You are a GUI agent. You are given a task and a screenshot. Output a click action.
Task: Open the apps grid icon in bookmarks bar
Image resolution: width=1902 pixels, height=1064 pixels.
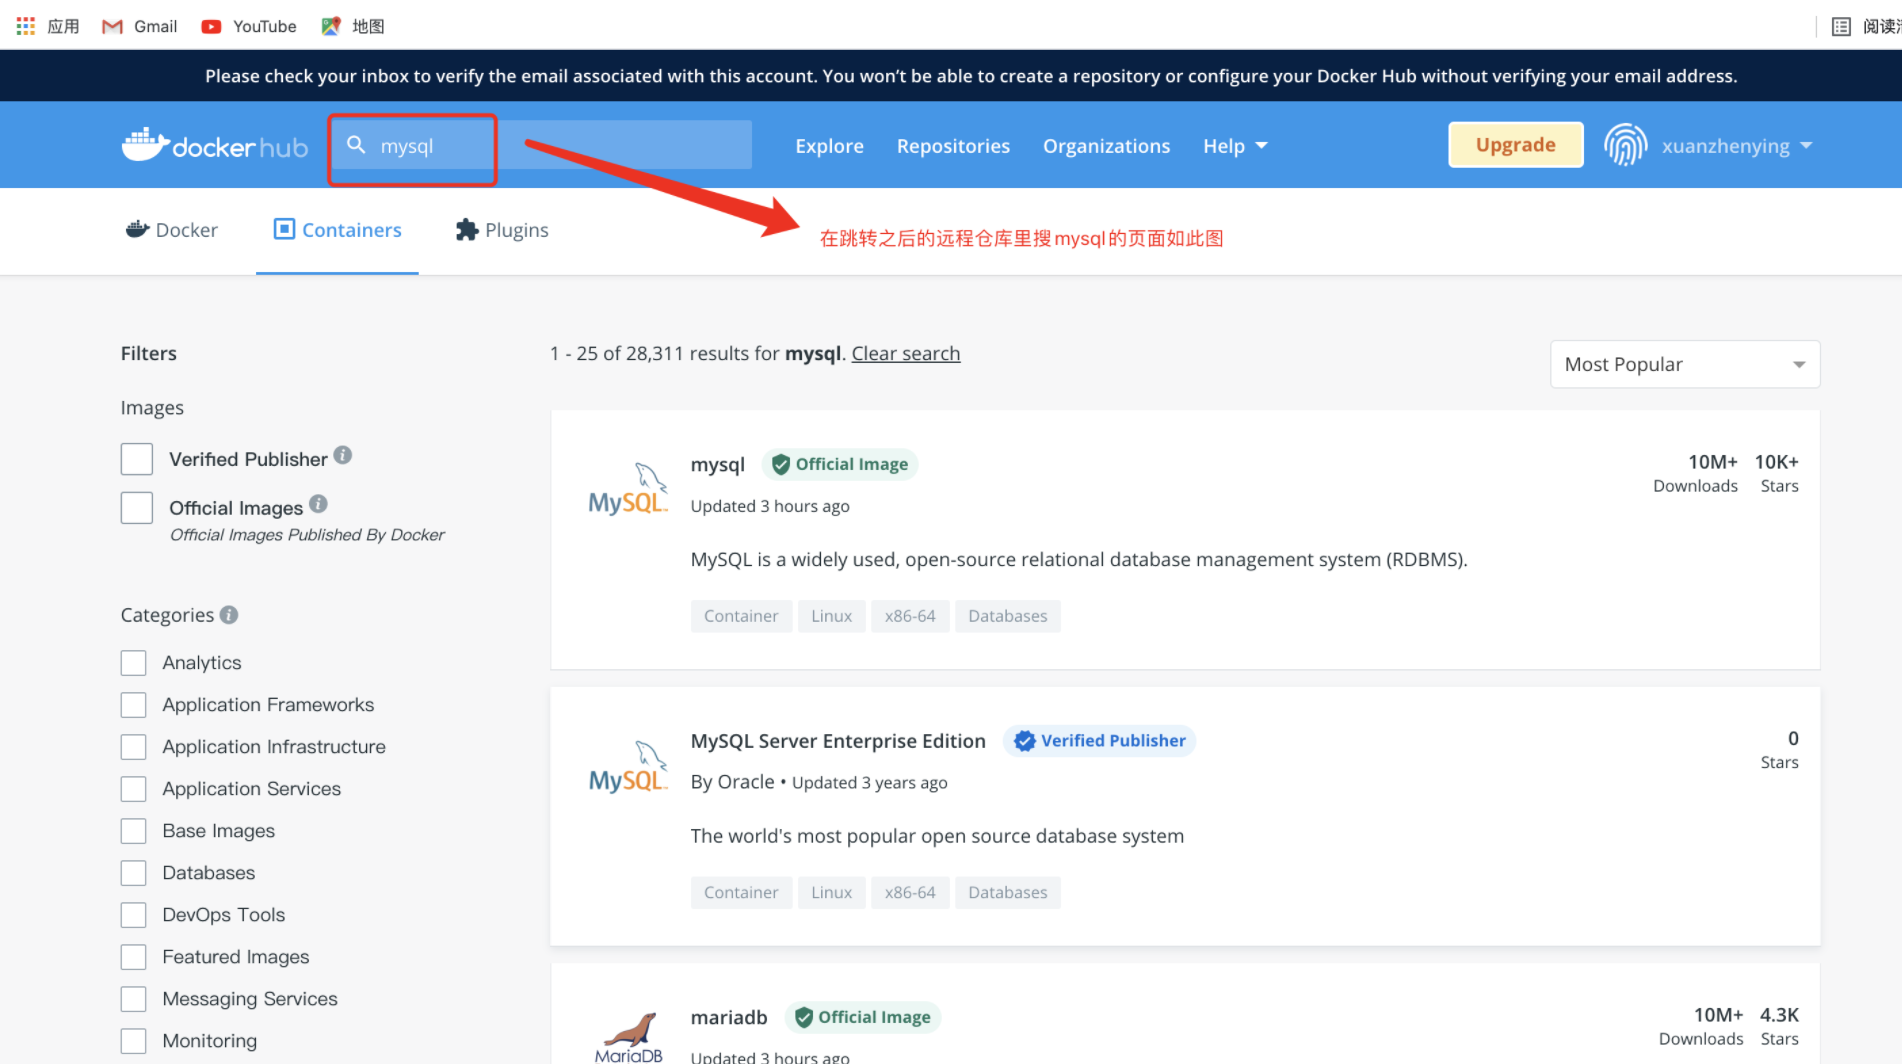26,26
